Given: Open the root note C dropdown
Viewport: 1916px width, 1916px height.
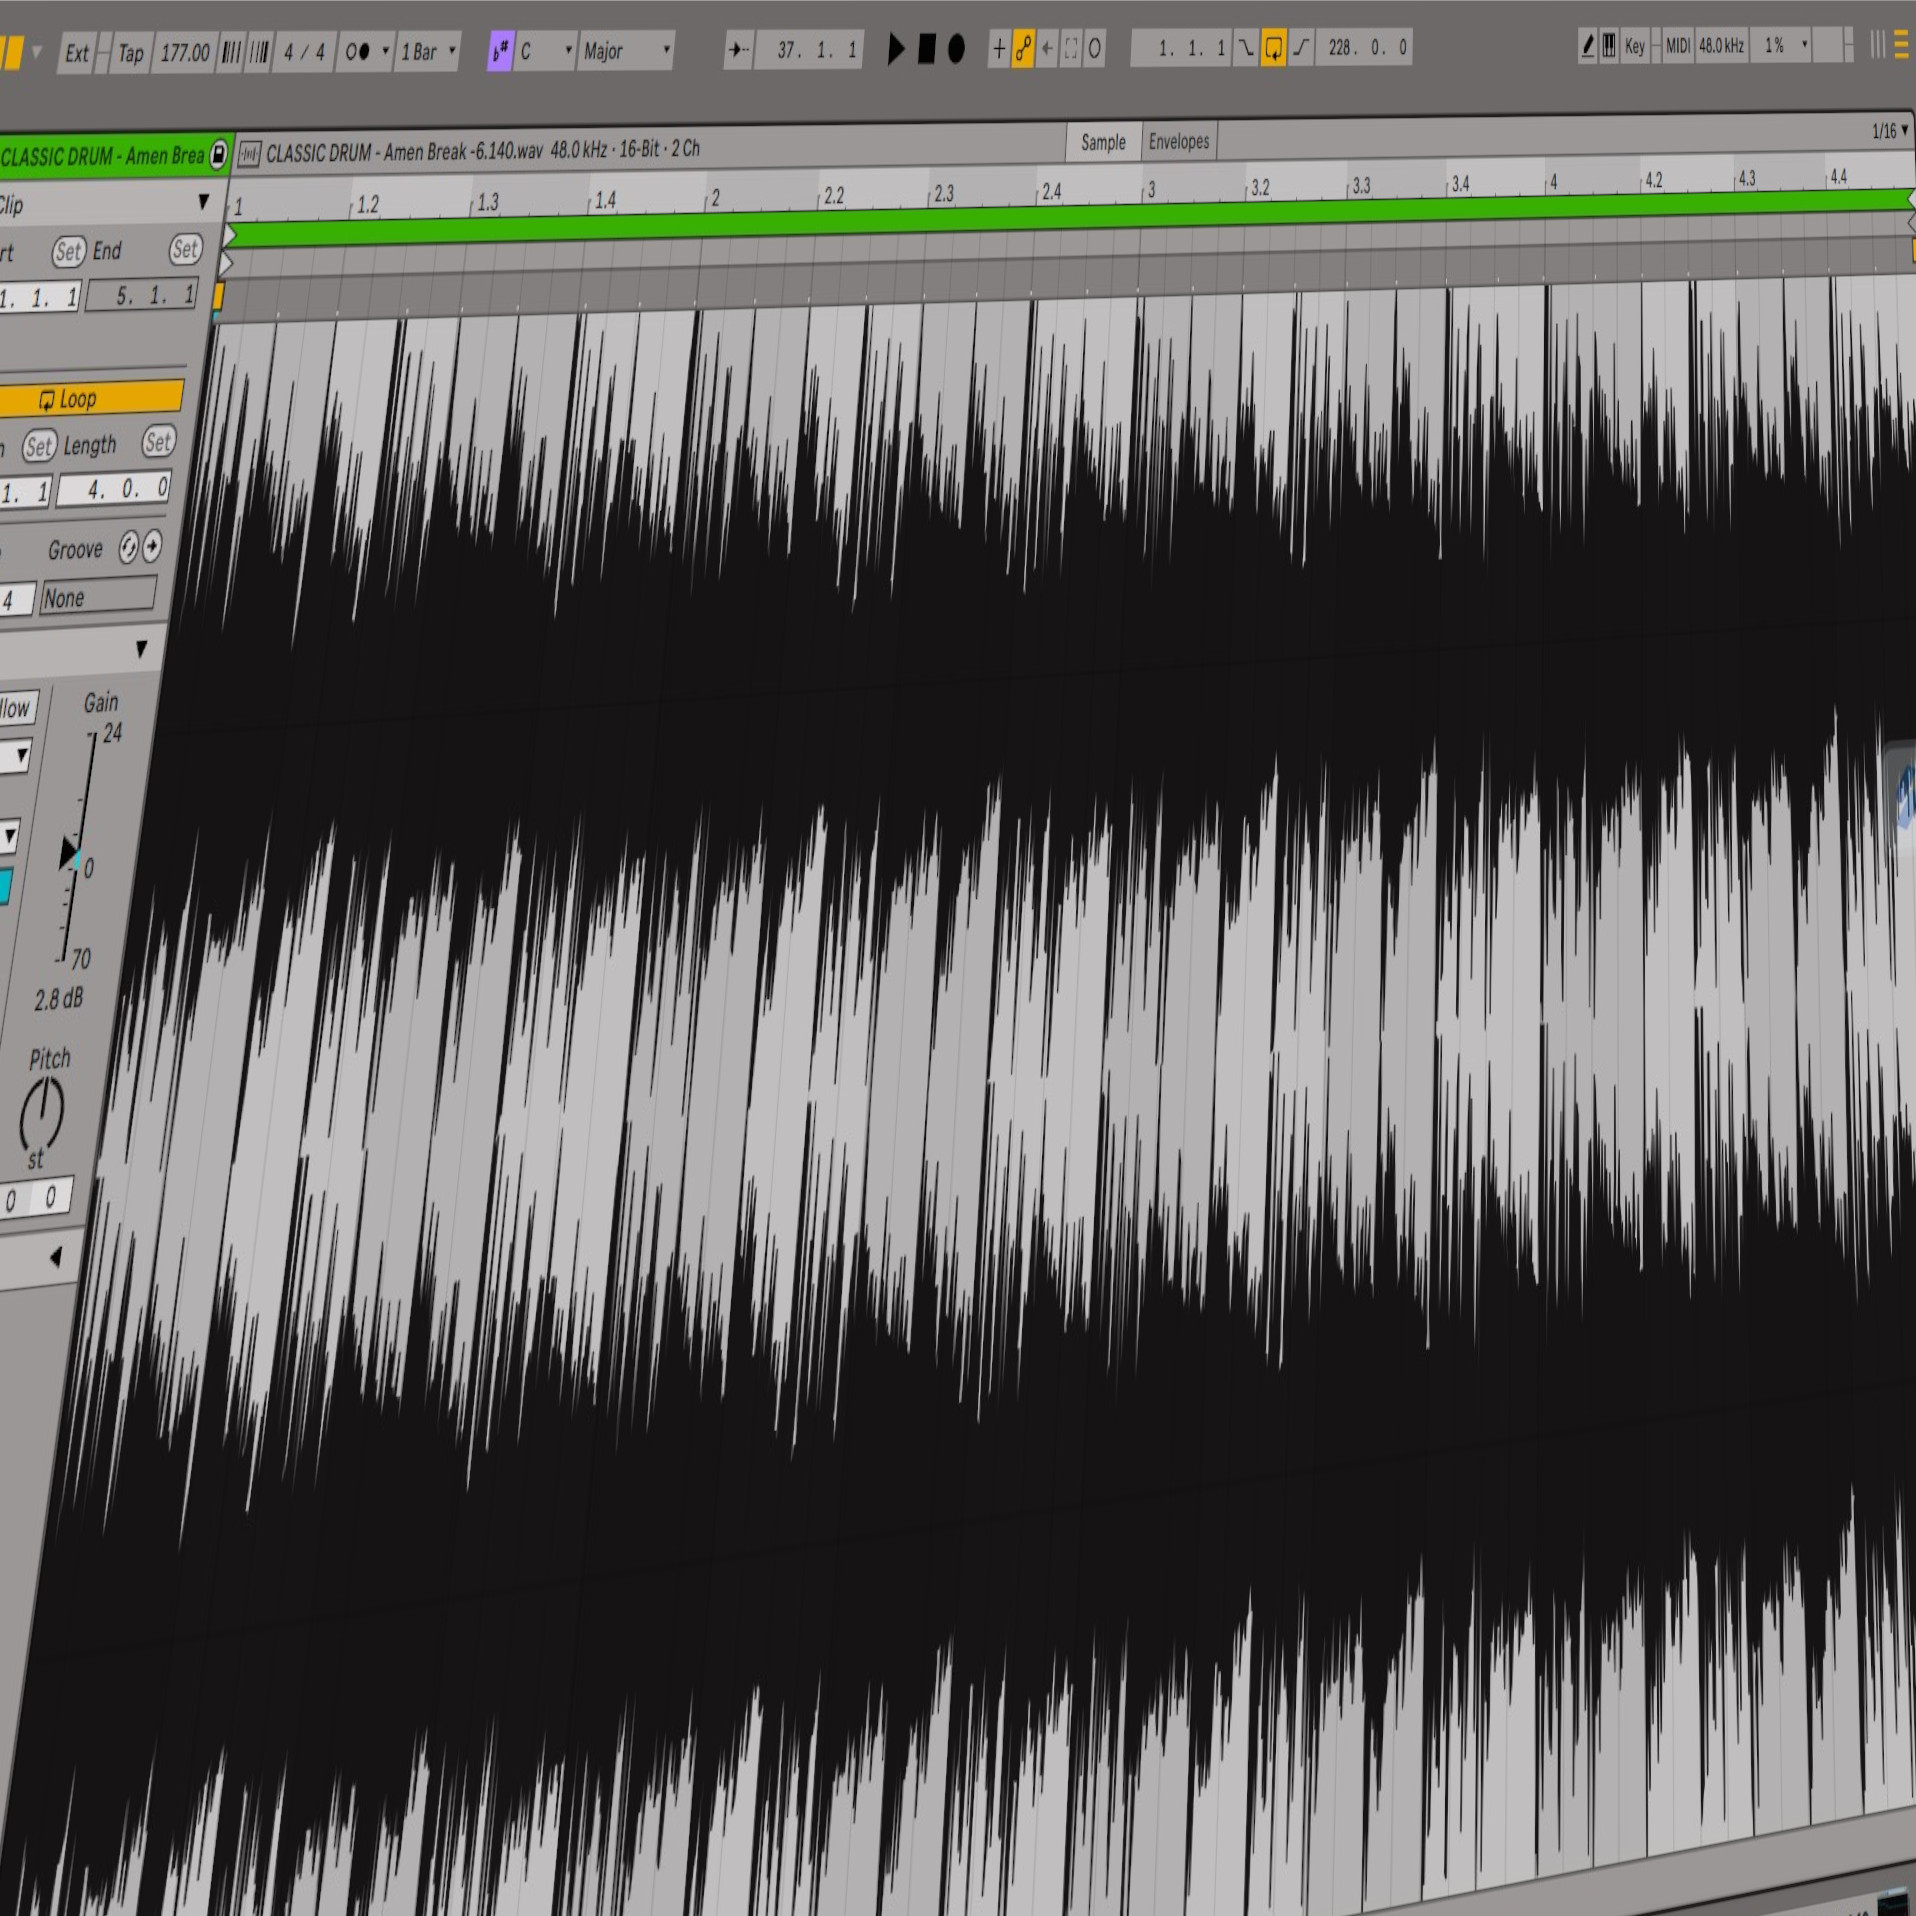Looking at the screenshot, I should point(545,51).
